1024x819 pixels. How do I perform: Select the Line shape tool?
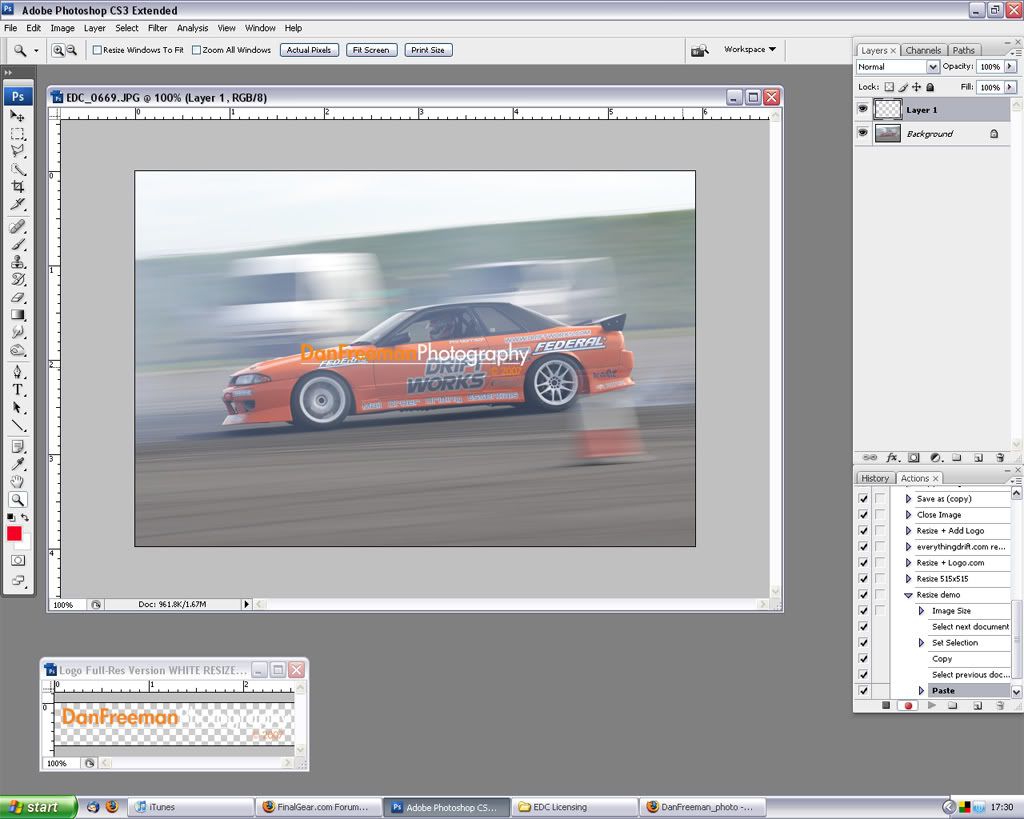[18, 425]
